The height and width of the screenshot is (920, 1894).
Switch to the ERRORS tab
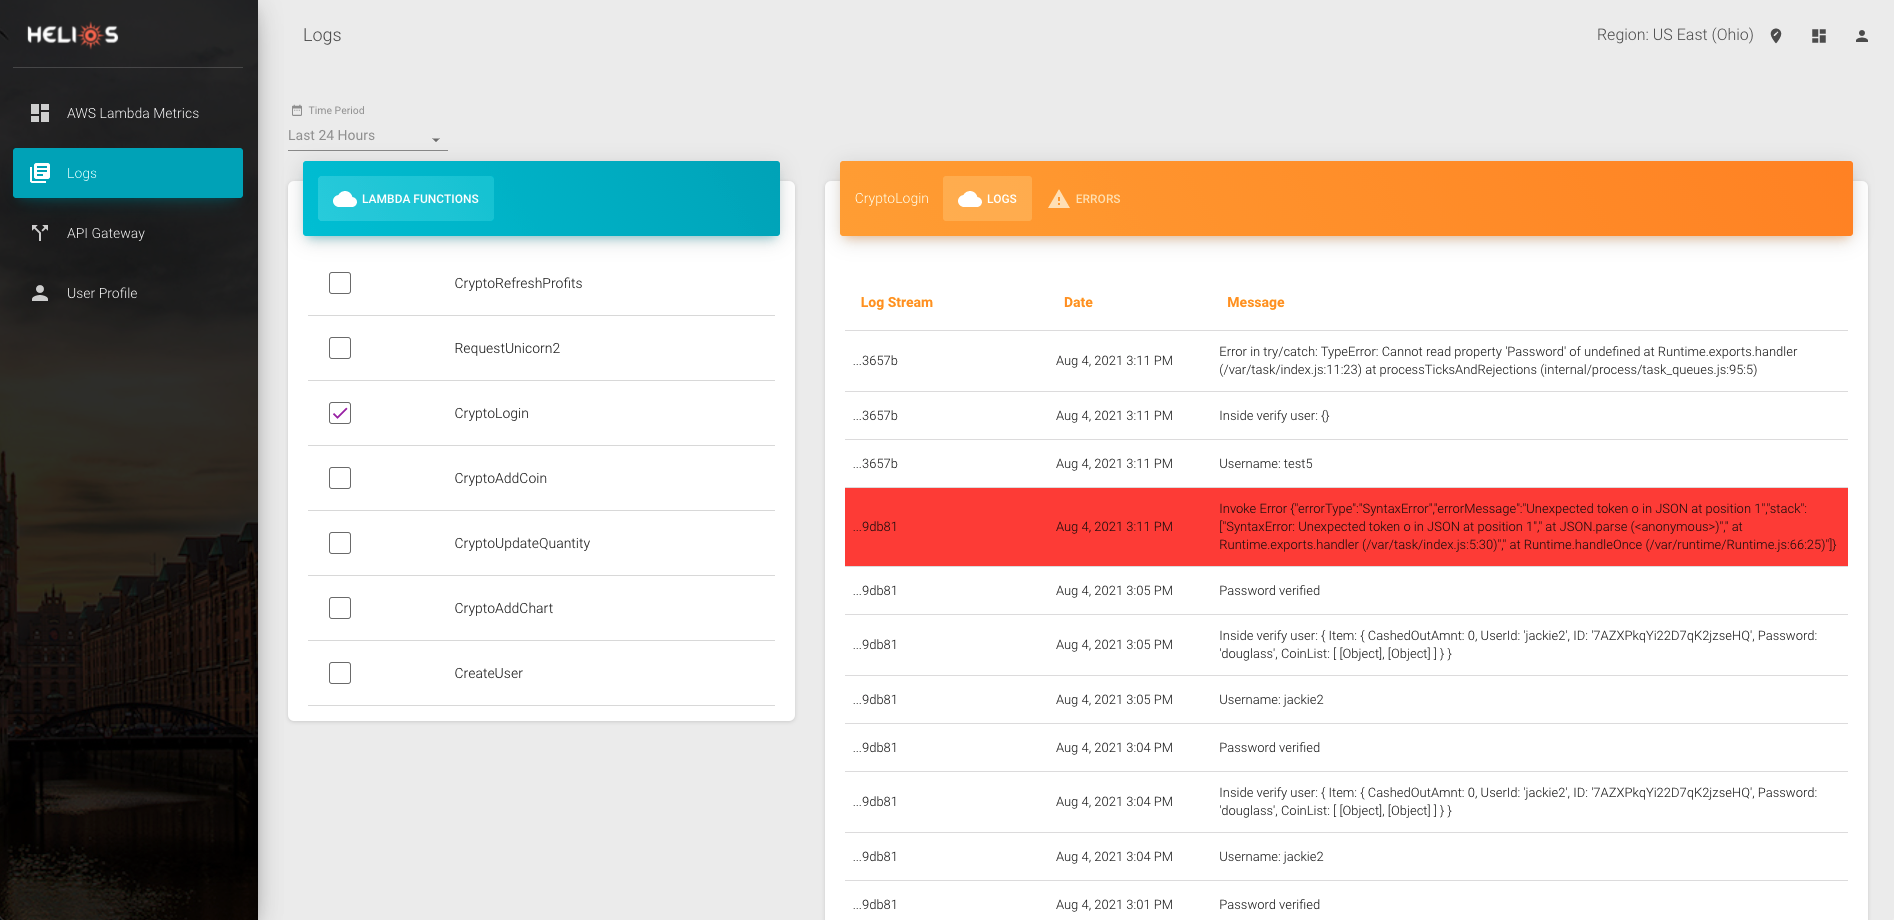[x=1084, y=199]
